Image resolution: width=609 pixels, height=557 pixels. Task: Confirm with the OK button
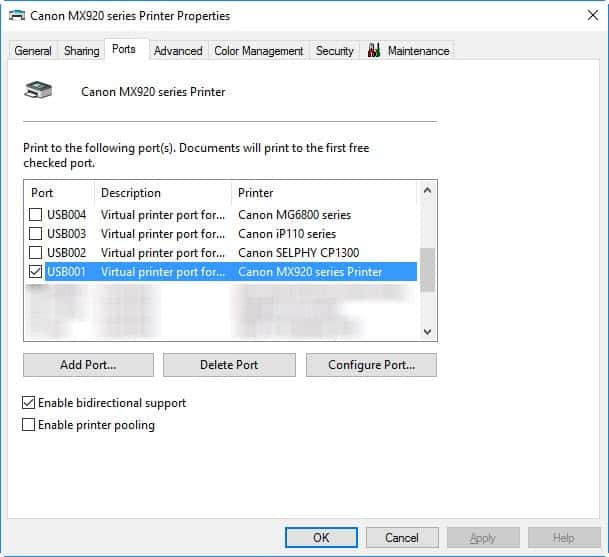[321, 538]
